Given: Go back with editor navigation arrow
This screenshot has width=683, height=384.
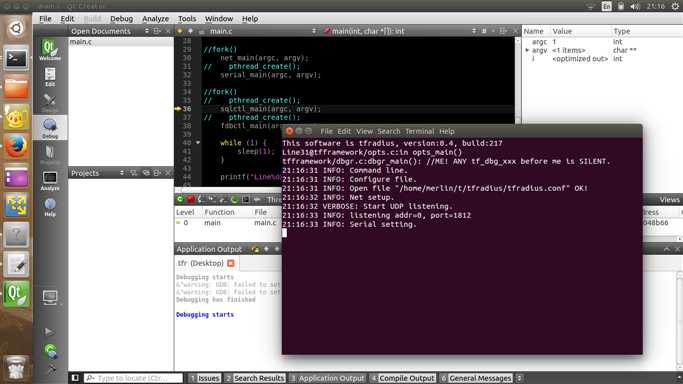Looking at the screenshot, I should point(179,31).
